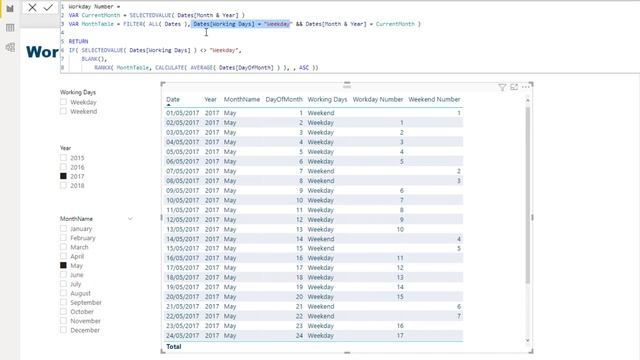Viewport: 640px width, 360px height.
Task: Uncheck year 2017 checkbox
Action: tap(63, 176)
